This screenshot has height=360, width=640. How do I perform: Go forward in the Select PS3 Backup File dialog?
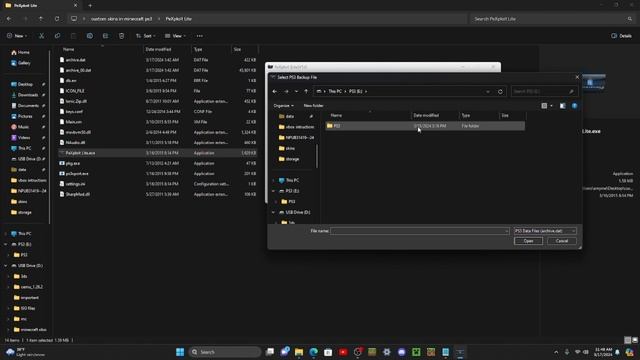(x=286, y=91)
